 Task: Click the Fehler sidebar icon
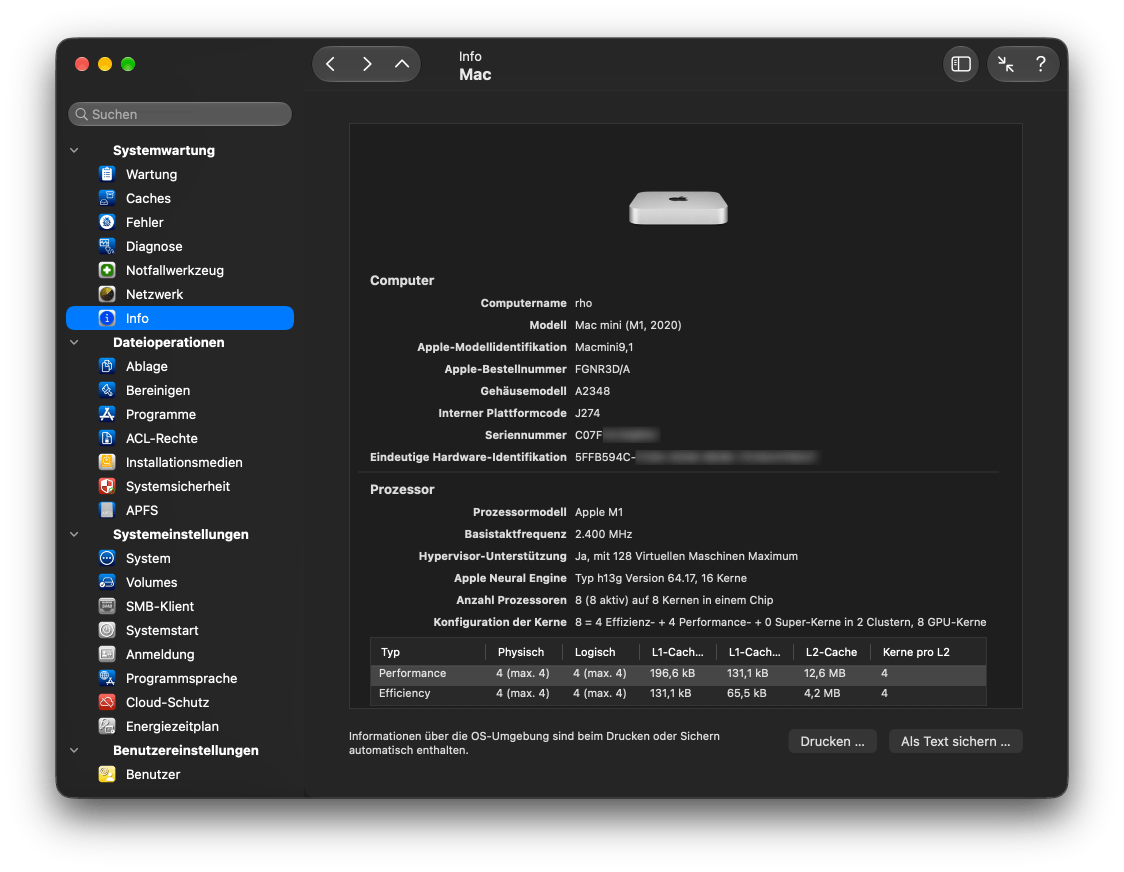point(107,222)
